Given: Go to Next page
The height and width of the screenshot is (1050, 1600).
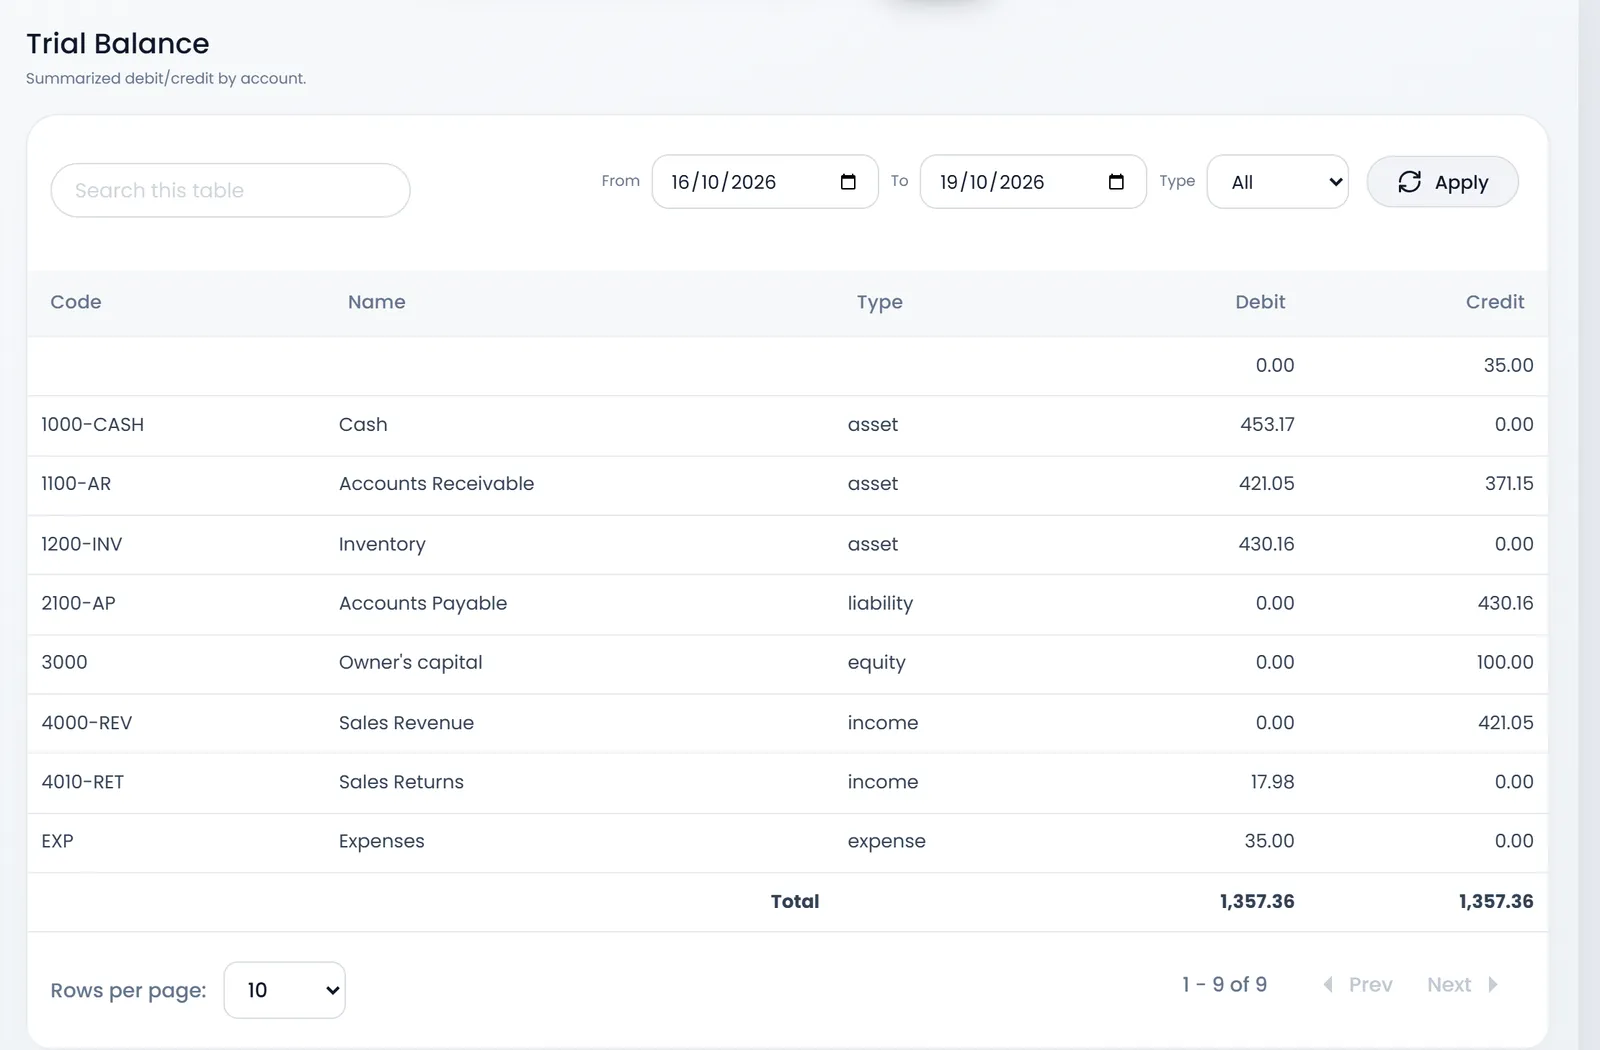Looking at the screenshot, I should (x=1462, y=985).
